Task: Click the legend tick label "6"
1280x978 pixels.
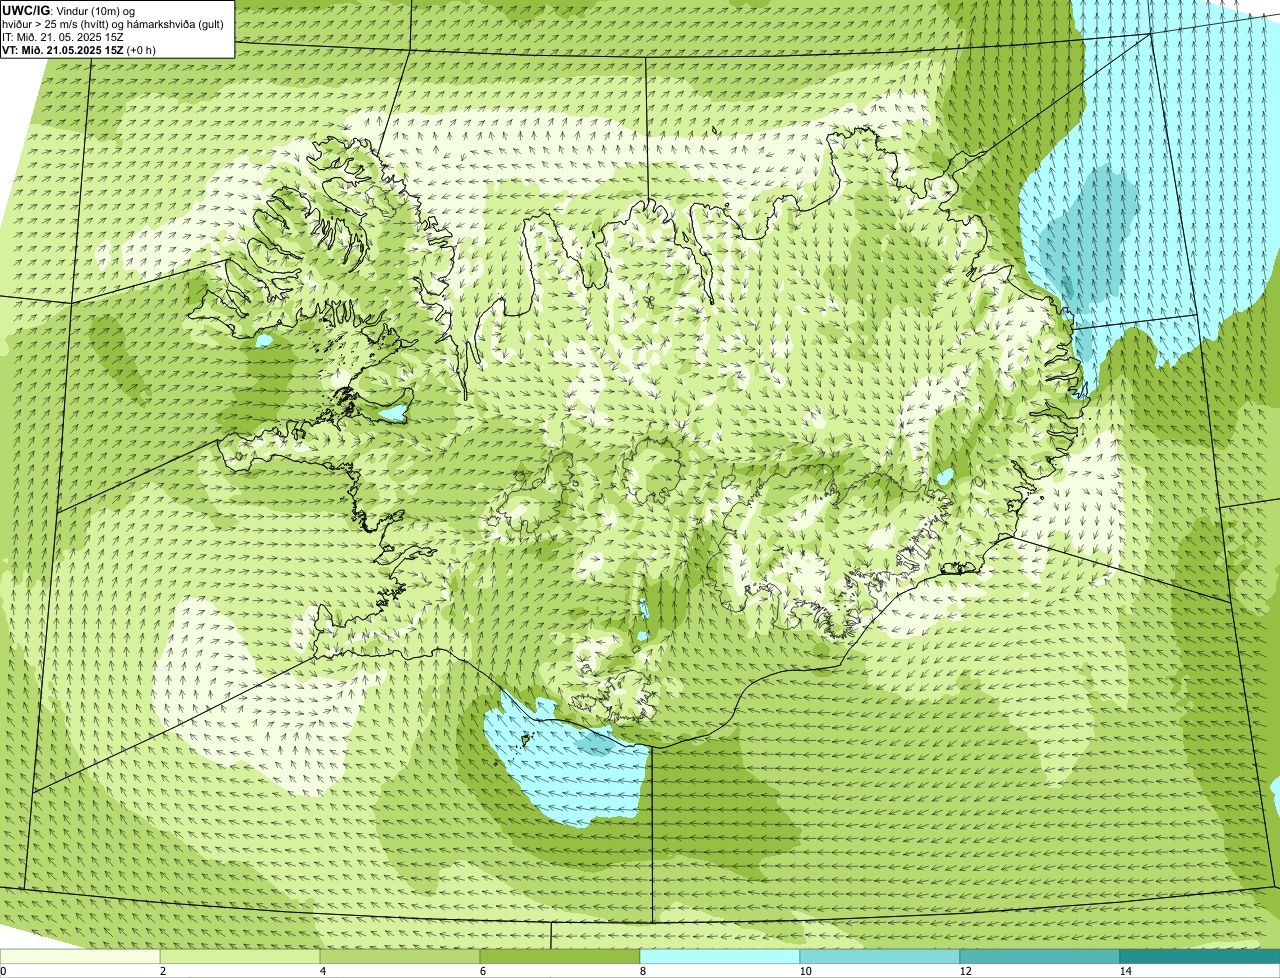Action: coord(482,971)
